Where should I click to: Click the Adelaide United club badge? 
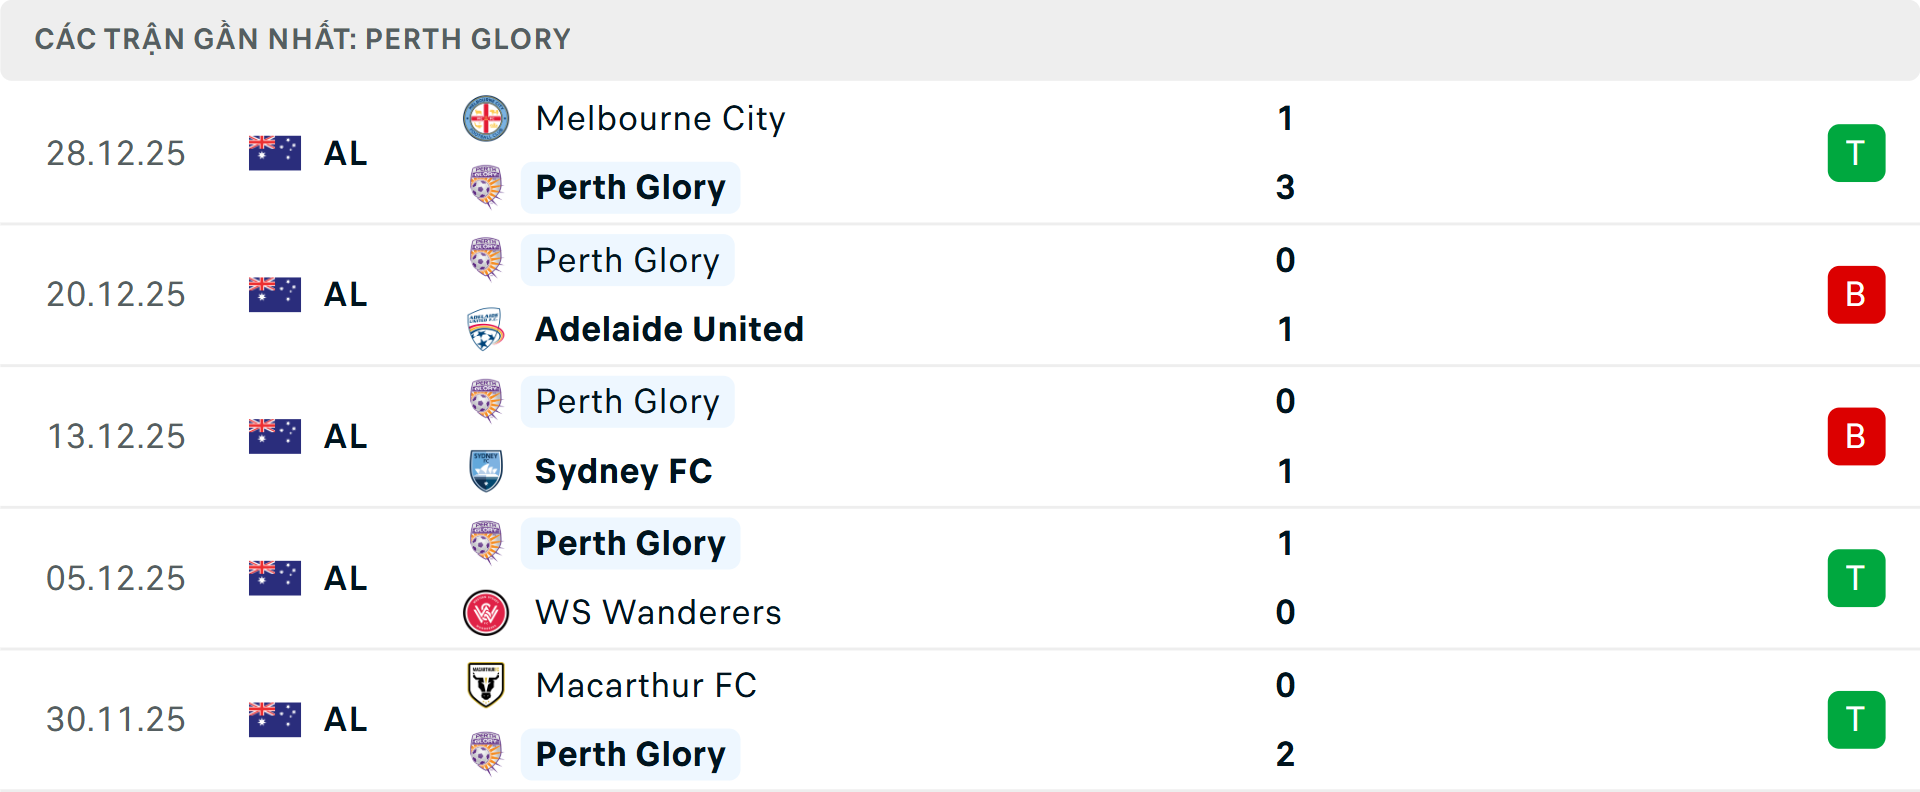point(487,328)
